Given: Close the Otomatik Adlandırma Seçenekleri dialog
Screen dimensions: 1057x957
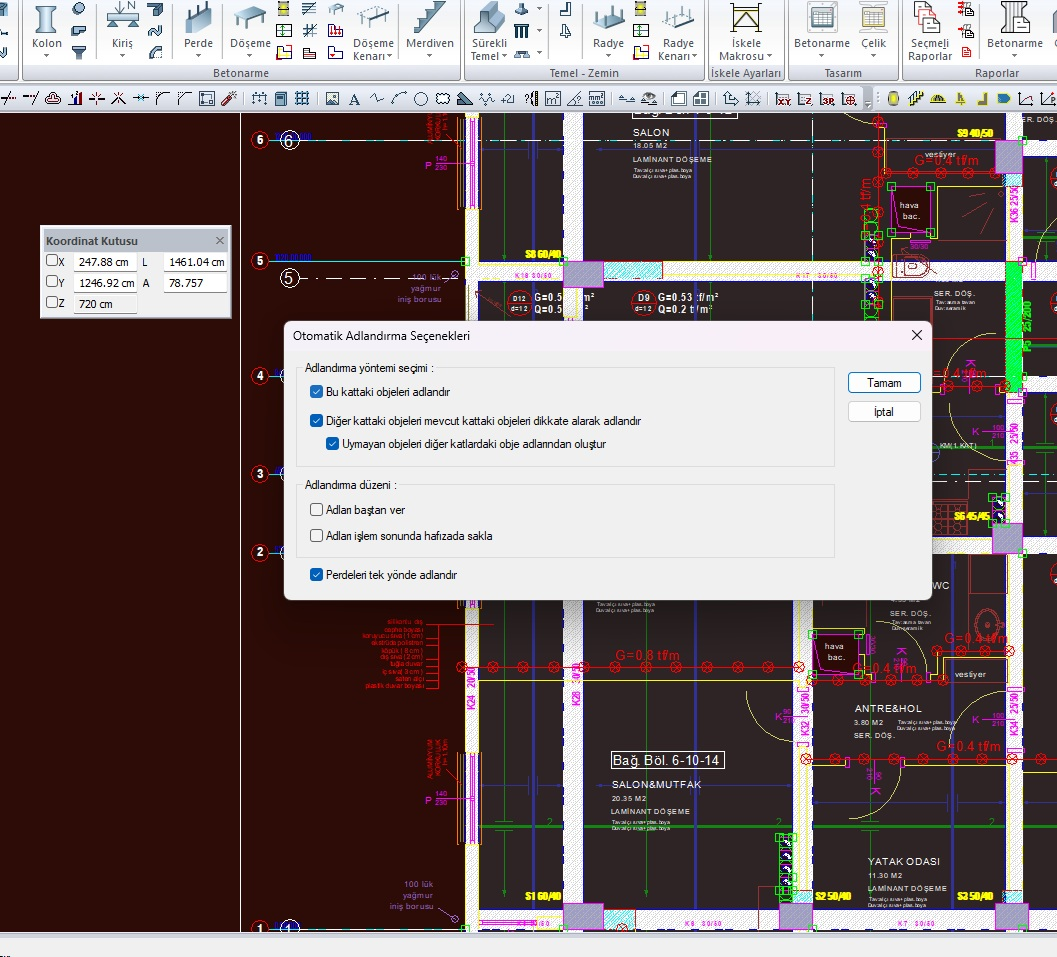Looking at the screenshot, I should point(917,335).
